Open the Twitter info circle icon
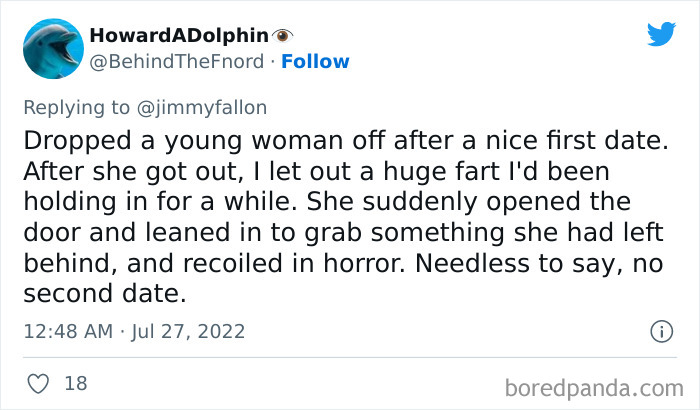 [660, 330]
